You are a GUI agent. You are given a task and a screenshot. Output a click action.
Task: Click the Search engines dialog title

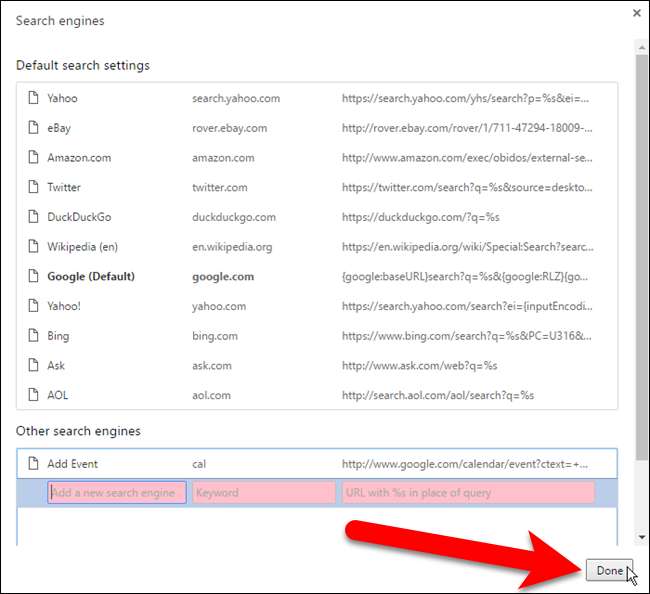point(60,21)
